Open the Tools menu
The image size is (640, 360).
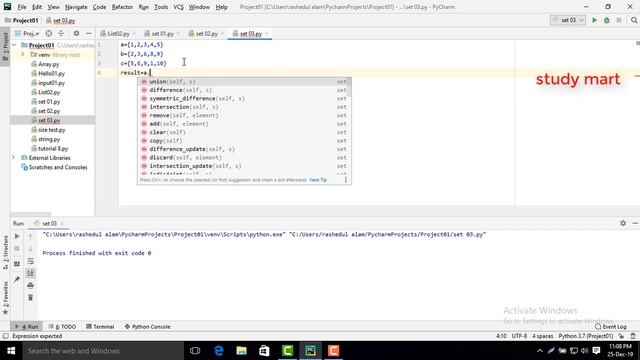click(161, 7)
